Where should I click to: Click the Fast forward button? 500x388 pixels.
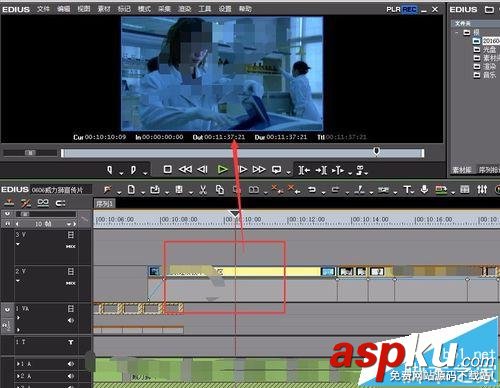259,170
